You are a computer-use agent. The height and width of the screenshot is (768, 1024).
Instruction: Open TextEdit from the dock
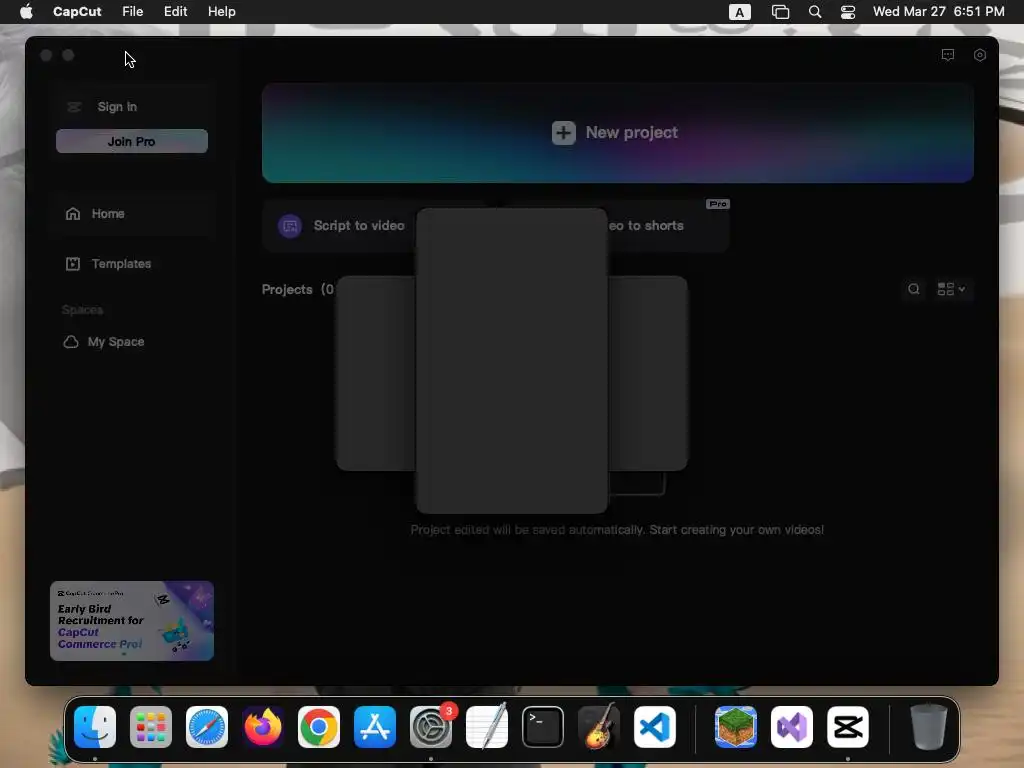click(x=487, y=727)
